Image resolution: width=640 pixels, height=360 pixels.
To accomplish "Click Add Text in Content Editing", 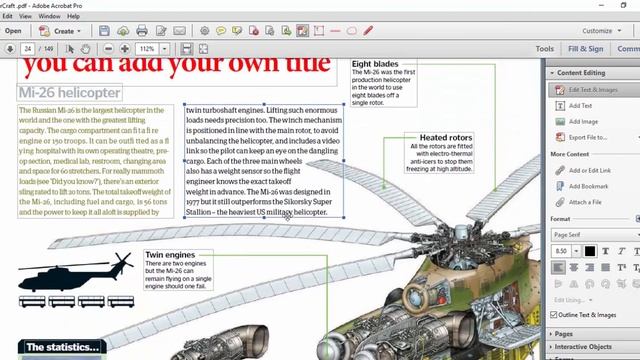I will (573, 106).
